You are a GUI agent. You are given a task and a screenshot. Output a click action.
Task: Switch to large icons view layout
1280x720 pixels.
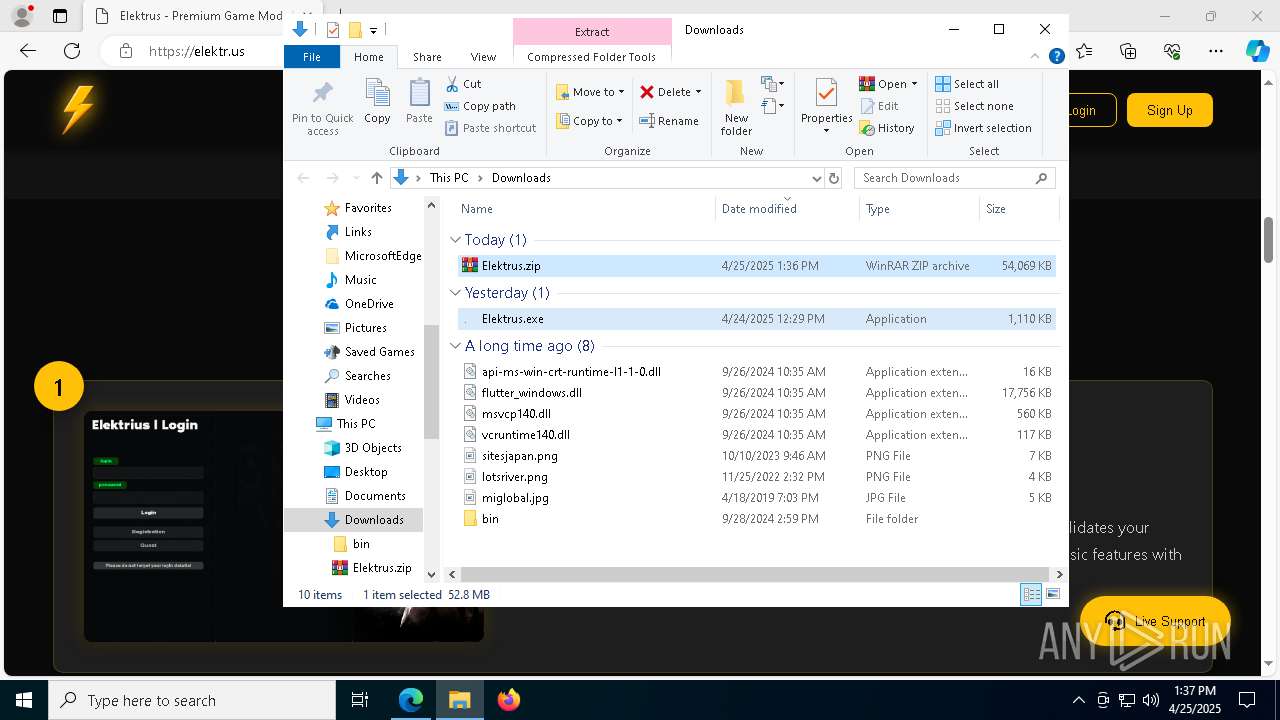click(1052, 594)
